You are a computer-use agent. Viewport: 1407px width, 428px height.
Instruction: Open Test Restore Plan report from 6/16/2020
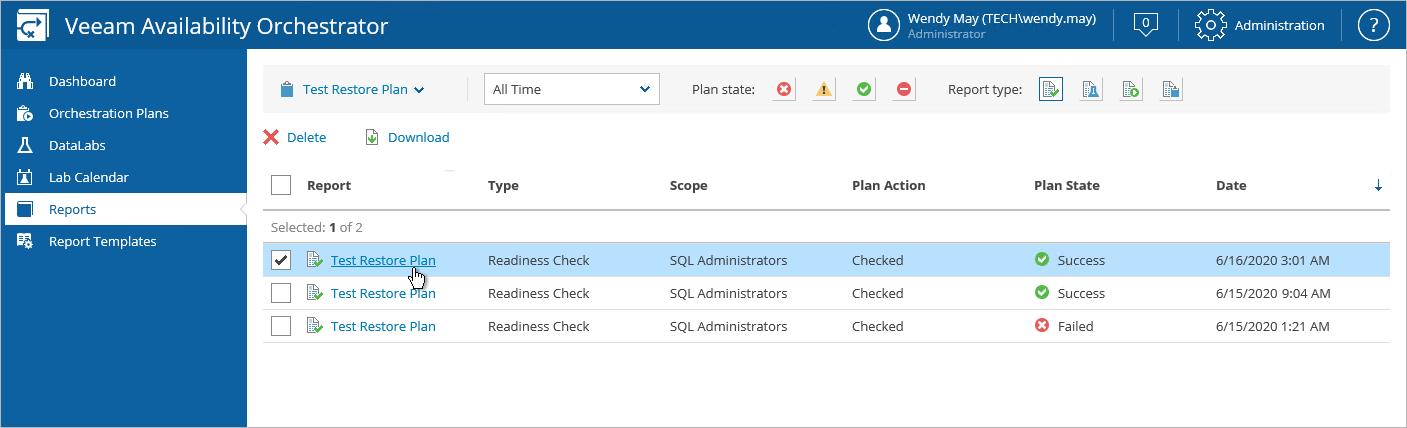(x=383, y=260)
